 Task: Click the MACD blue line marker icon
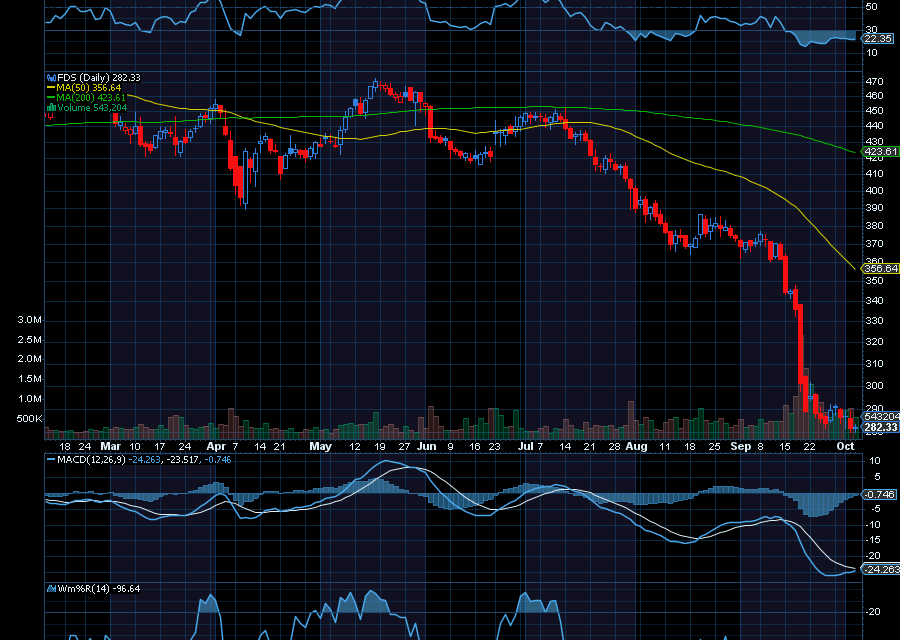point(50,459)
